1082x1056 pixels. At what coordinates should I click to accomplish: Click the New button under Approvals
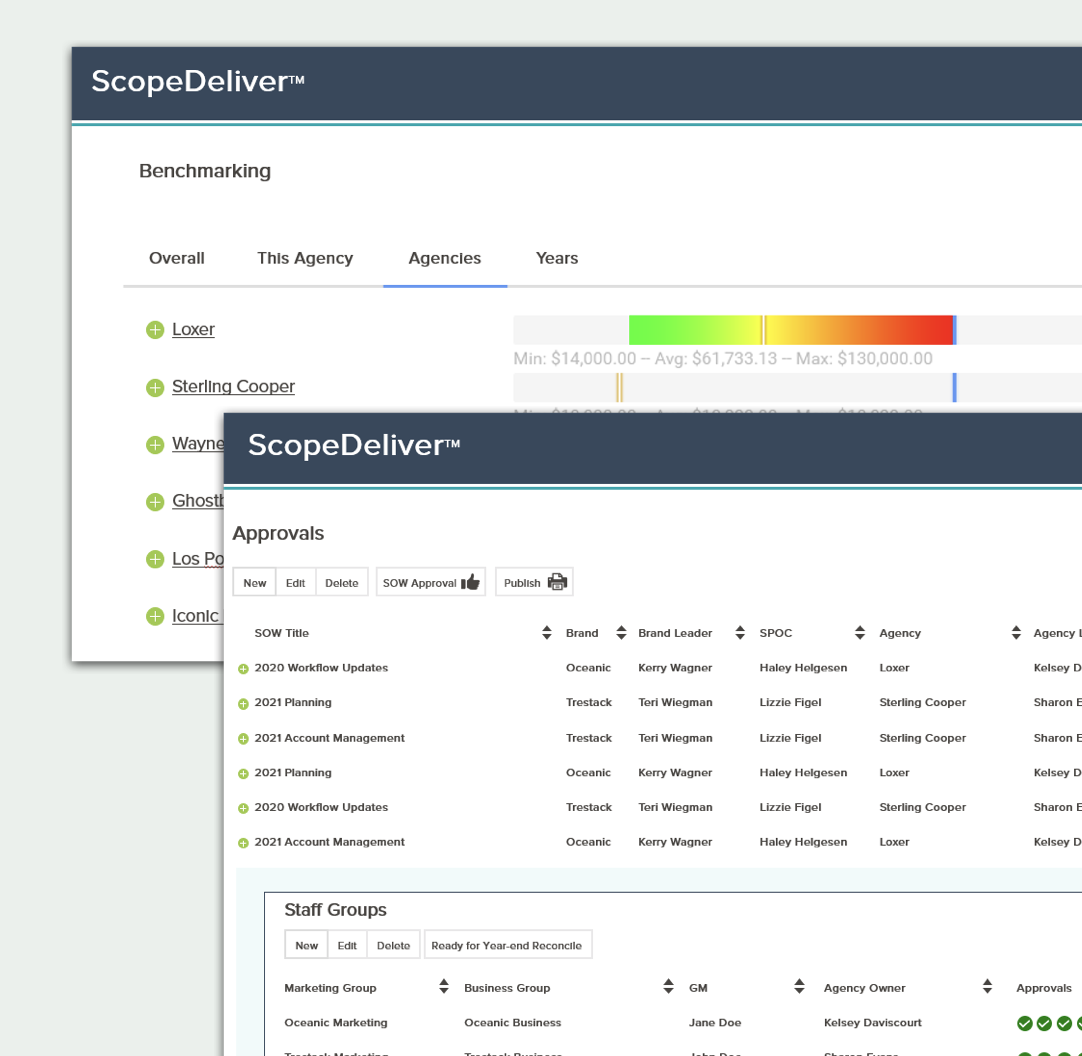(255, 583)
